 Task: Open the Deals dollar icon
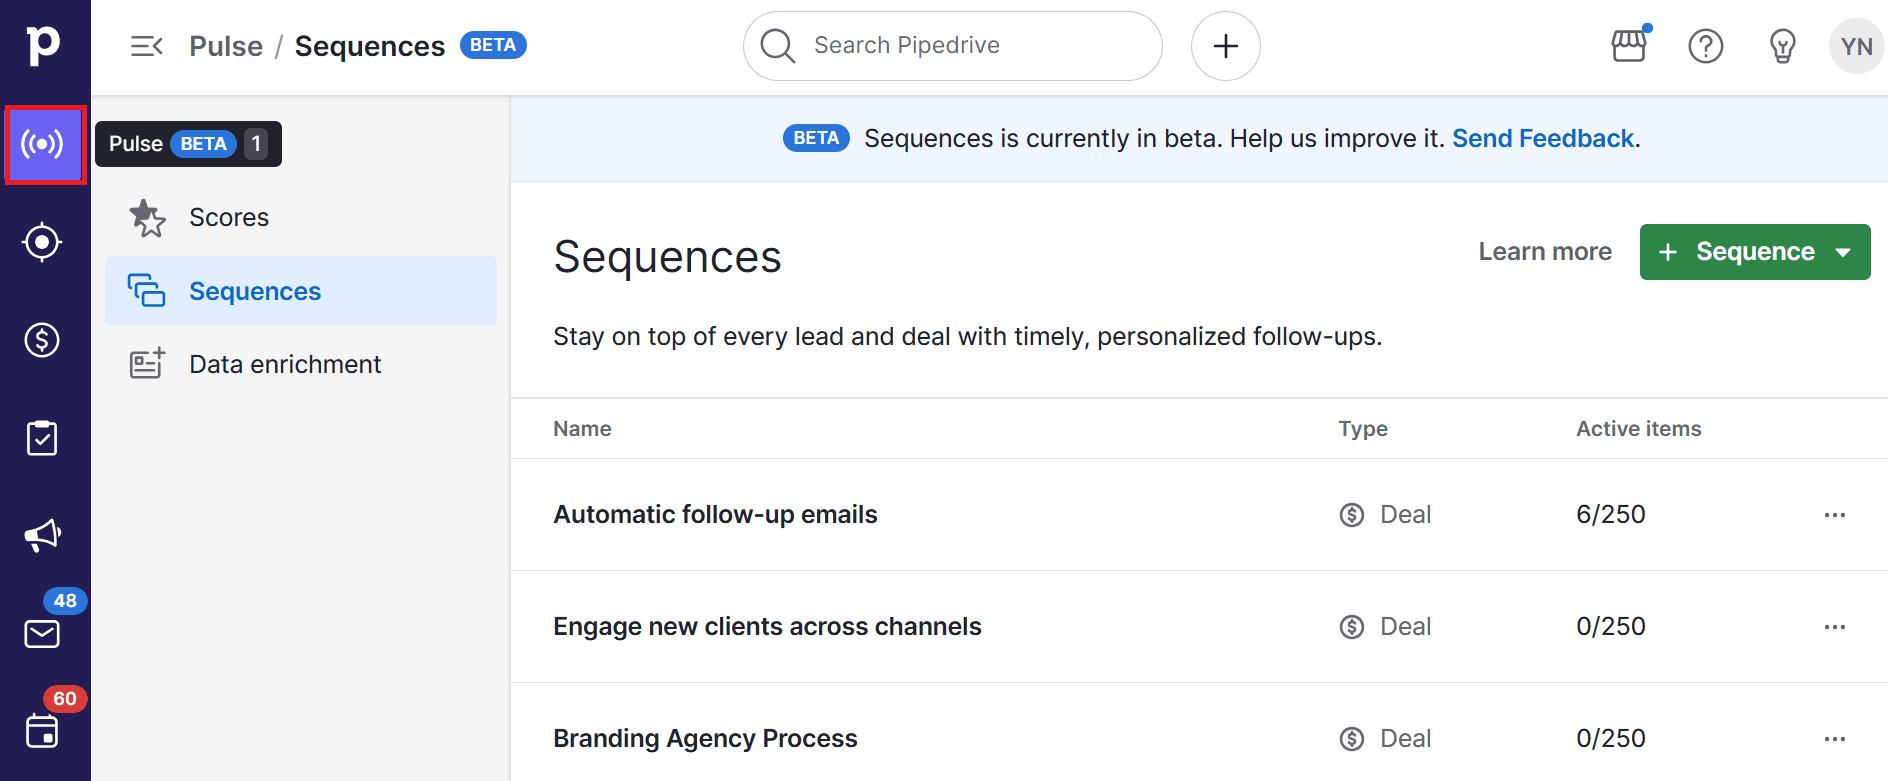42,340
